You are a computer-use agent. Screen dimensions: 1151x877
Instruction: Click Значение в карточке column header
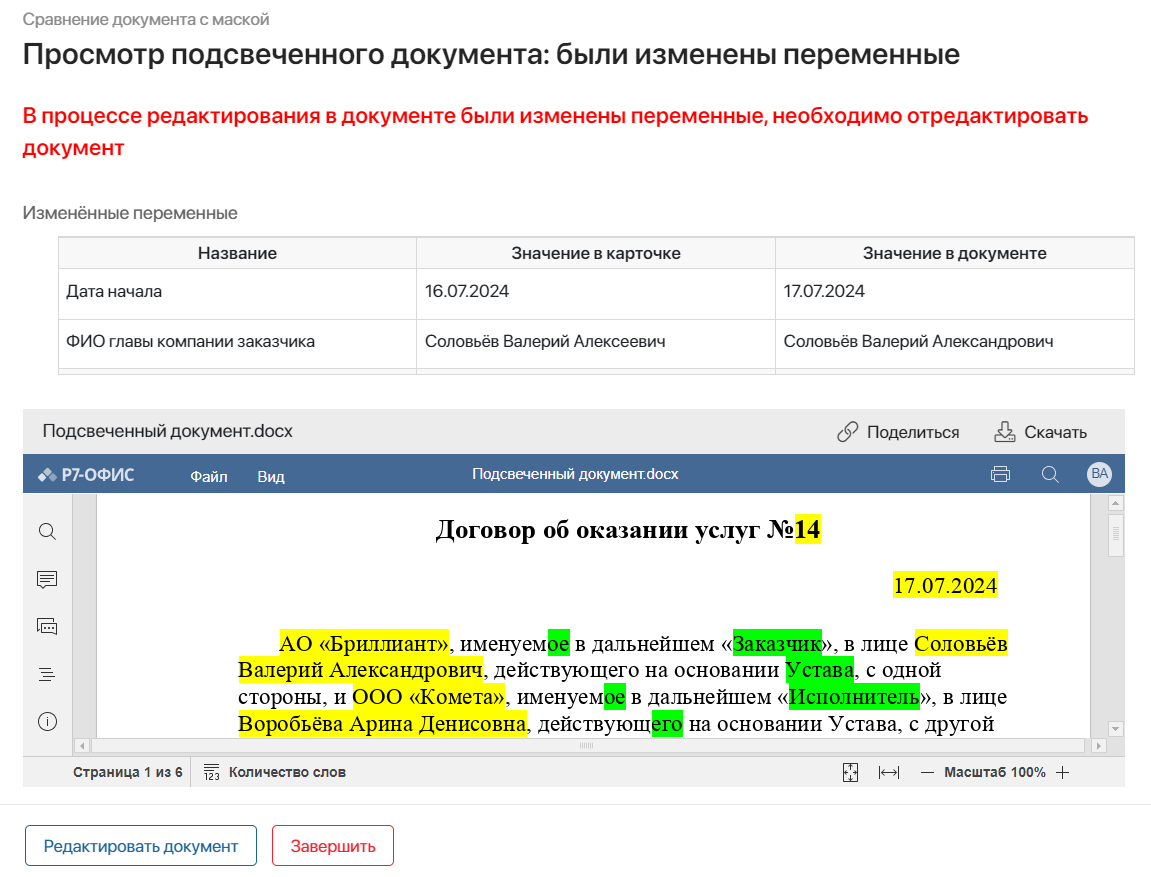pos(595,253)
